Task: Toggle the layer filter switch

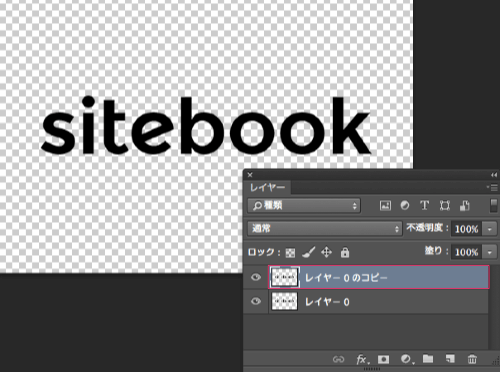Action: click(x=494, y=205)
